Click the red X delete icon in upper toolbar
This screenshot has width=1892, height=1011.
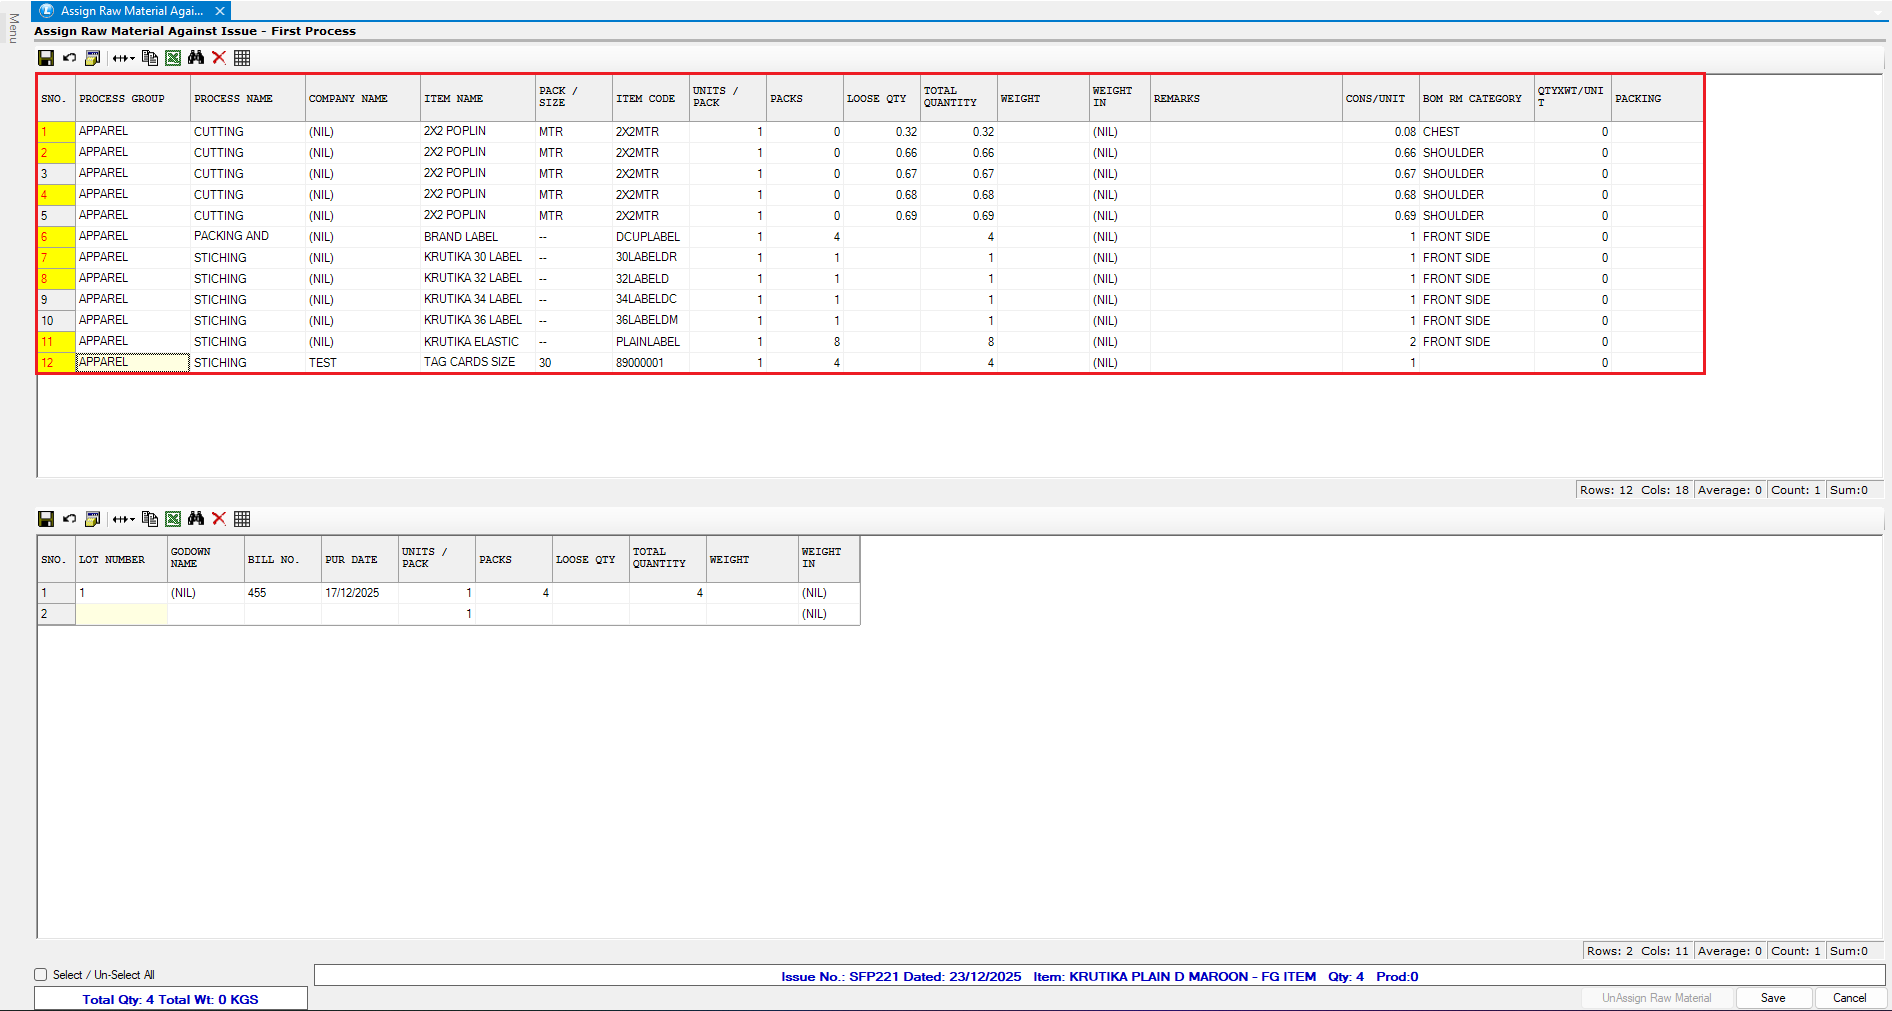click(219, 58)
